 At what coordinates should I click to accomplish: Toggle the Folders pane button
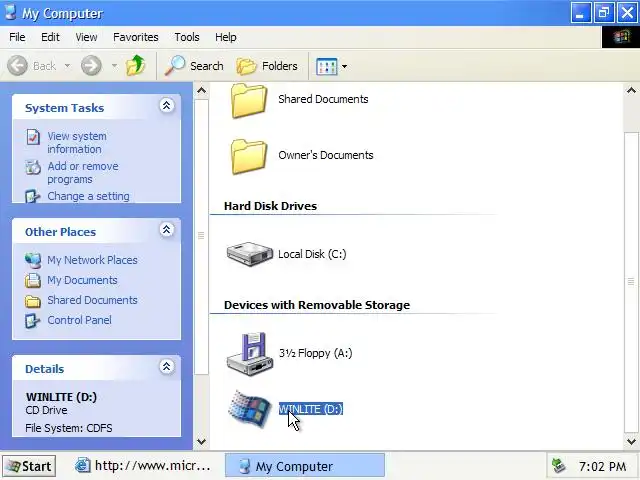(x=267, y=66)
